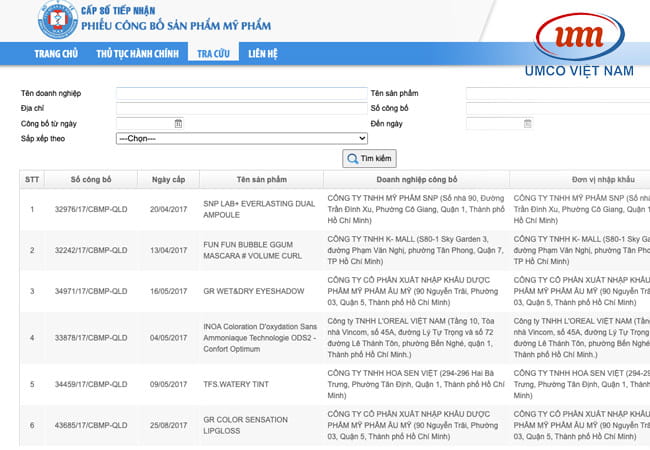
Task: Click the date 20/04/2017
Action: (x=168, y=209)
